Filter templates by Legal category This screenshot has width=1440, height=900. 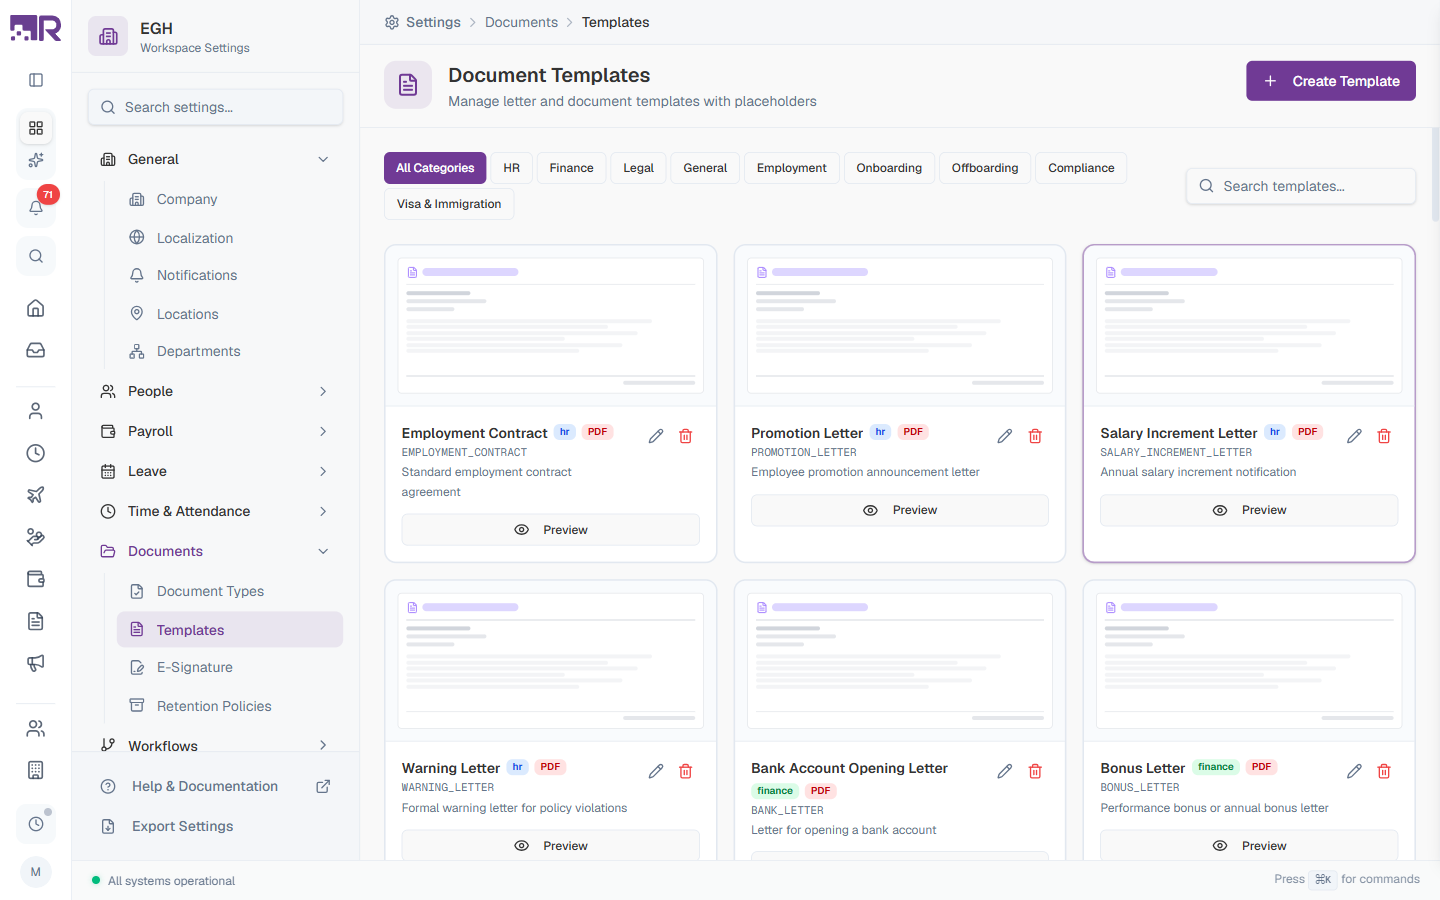coord(639,168)
